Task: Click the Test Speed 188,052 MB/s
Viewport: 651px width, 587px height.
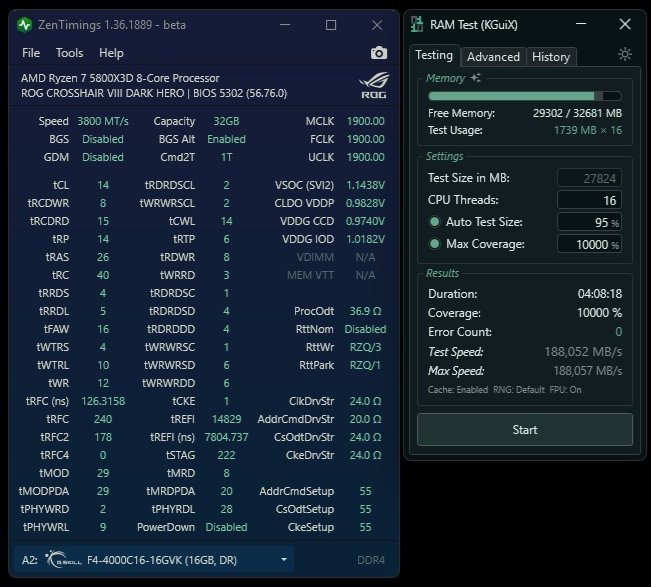Action: [x=583, y=352]
